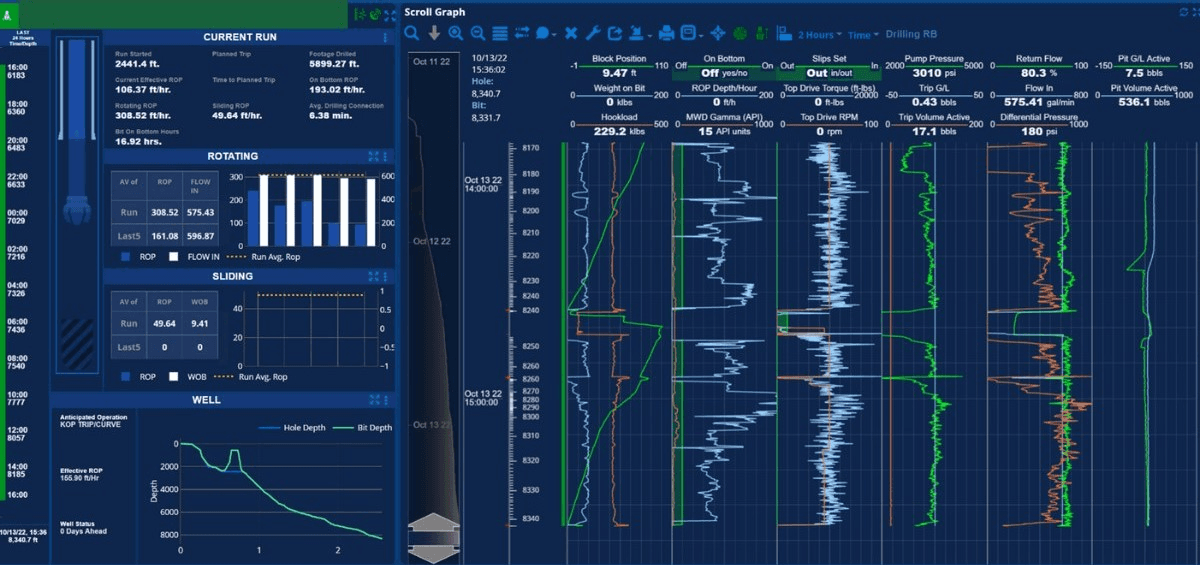
Task: Expand the comment bubble dropdown arrow
Action: click(554, 36)
